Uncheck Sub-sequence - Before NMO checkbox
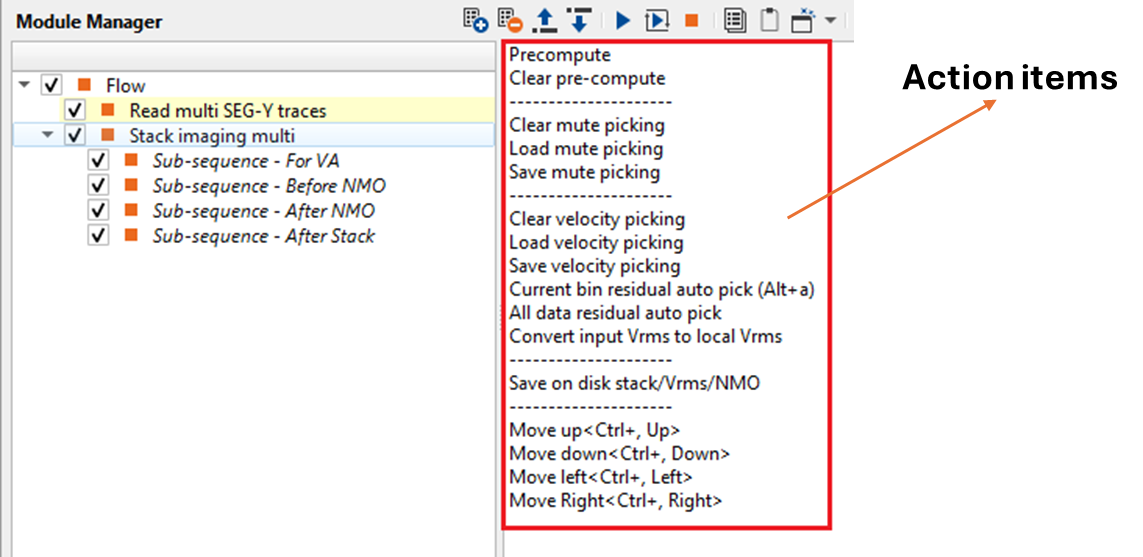The image size is (1143, 557). (x=98, y=186)
